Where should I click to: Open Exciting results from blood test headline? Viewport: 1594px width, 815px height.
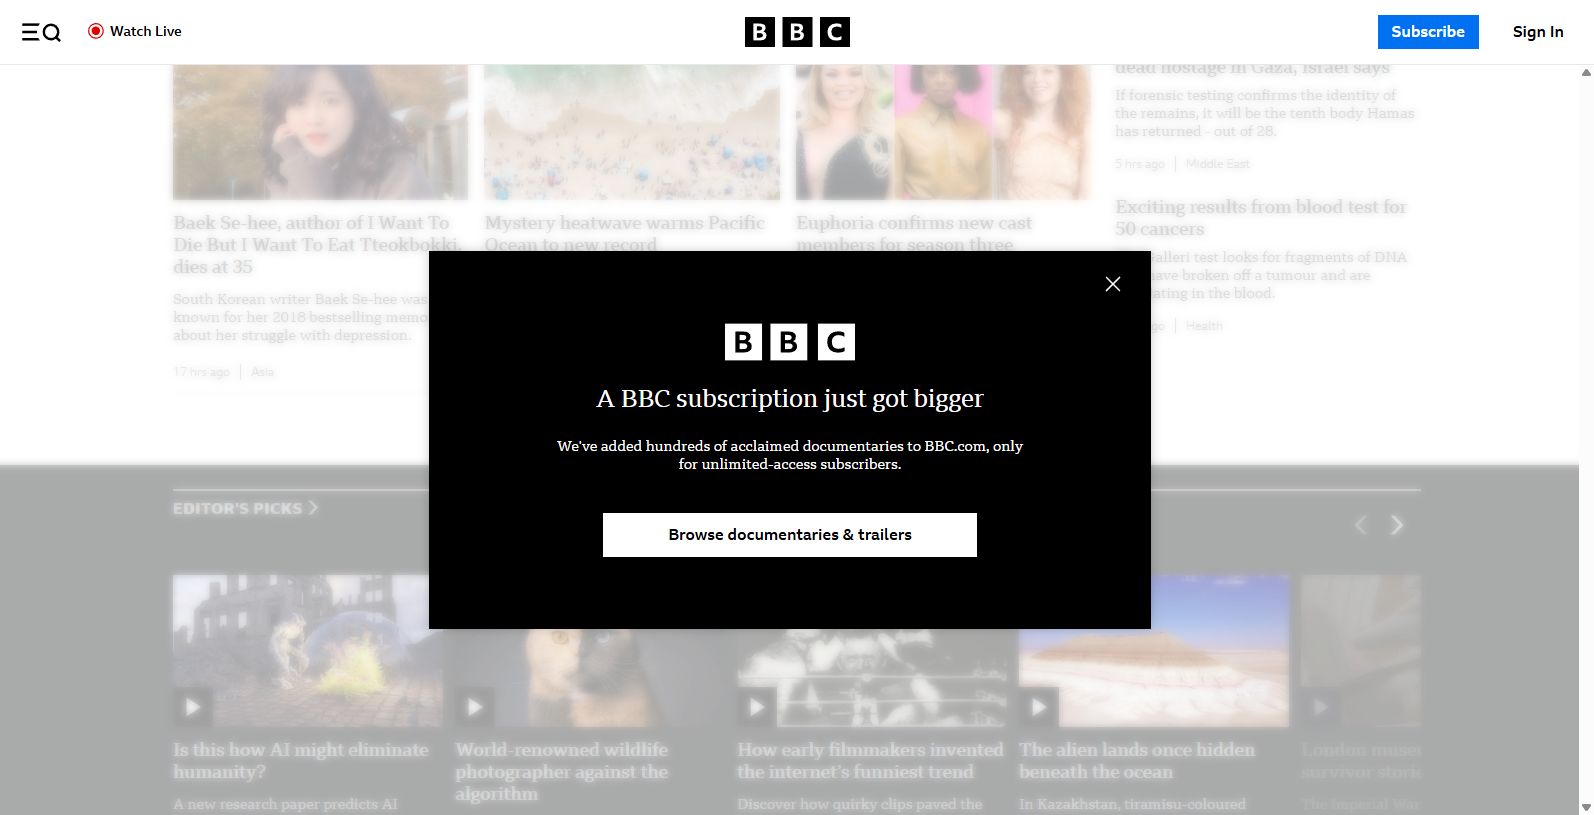tap(1261, 218)
